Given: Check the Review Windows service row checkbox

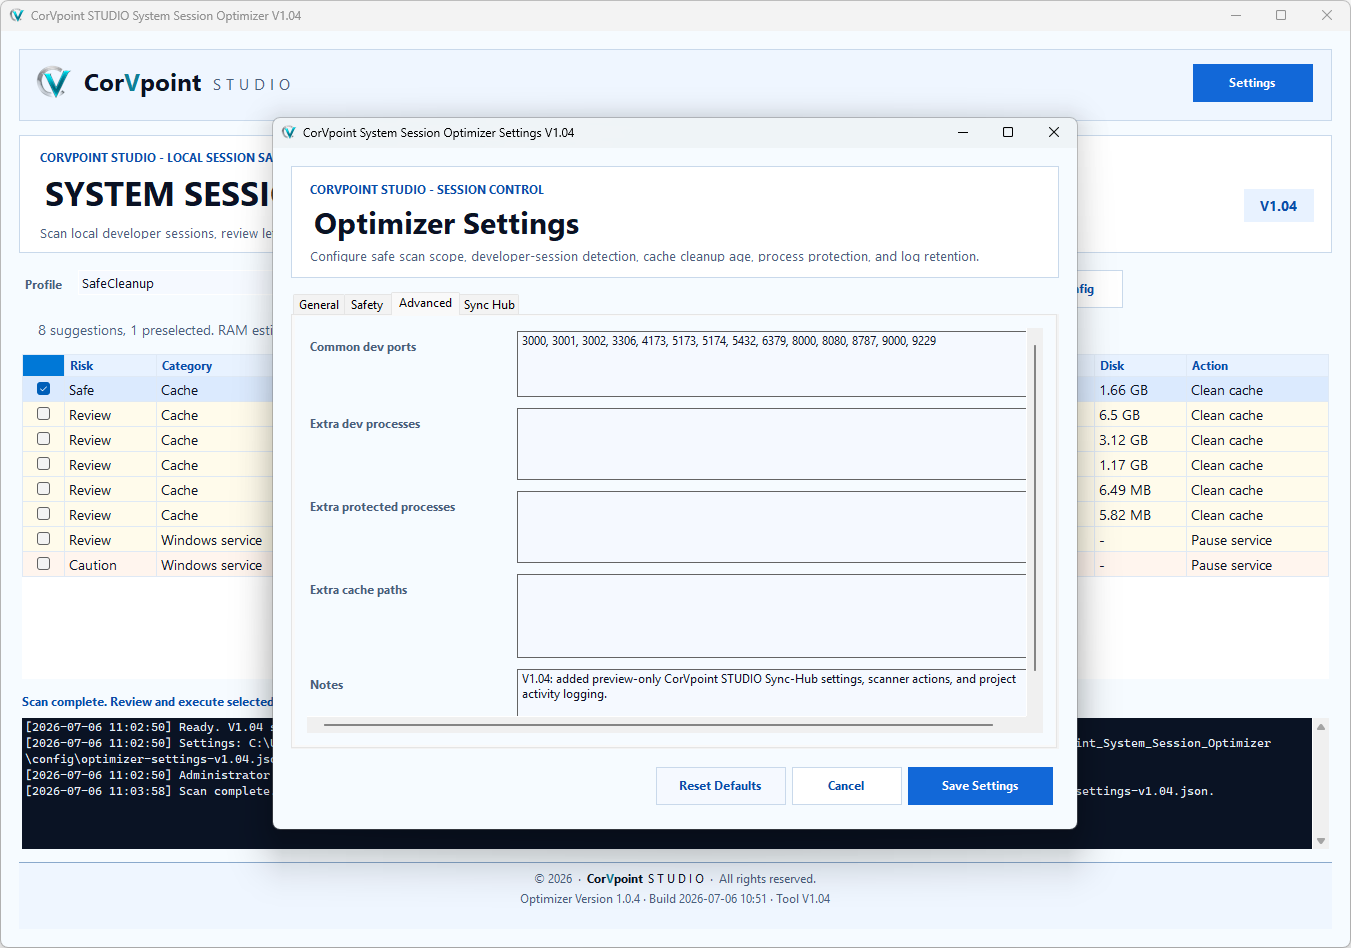Looking at the screenshot, I should [43, 539].
